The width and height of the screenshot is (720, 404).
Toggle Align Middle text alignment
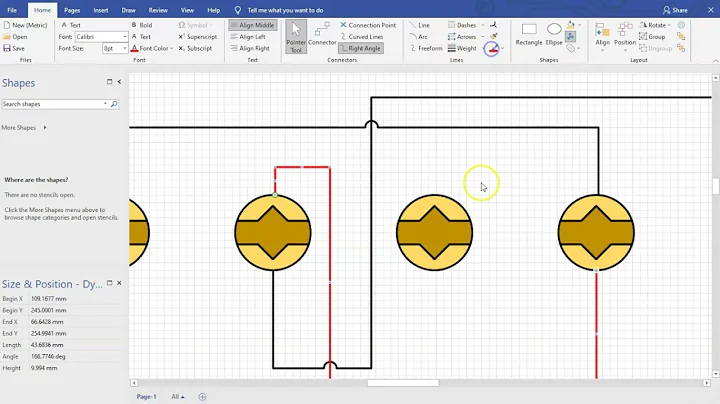point(253,25)
